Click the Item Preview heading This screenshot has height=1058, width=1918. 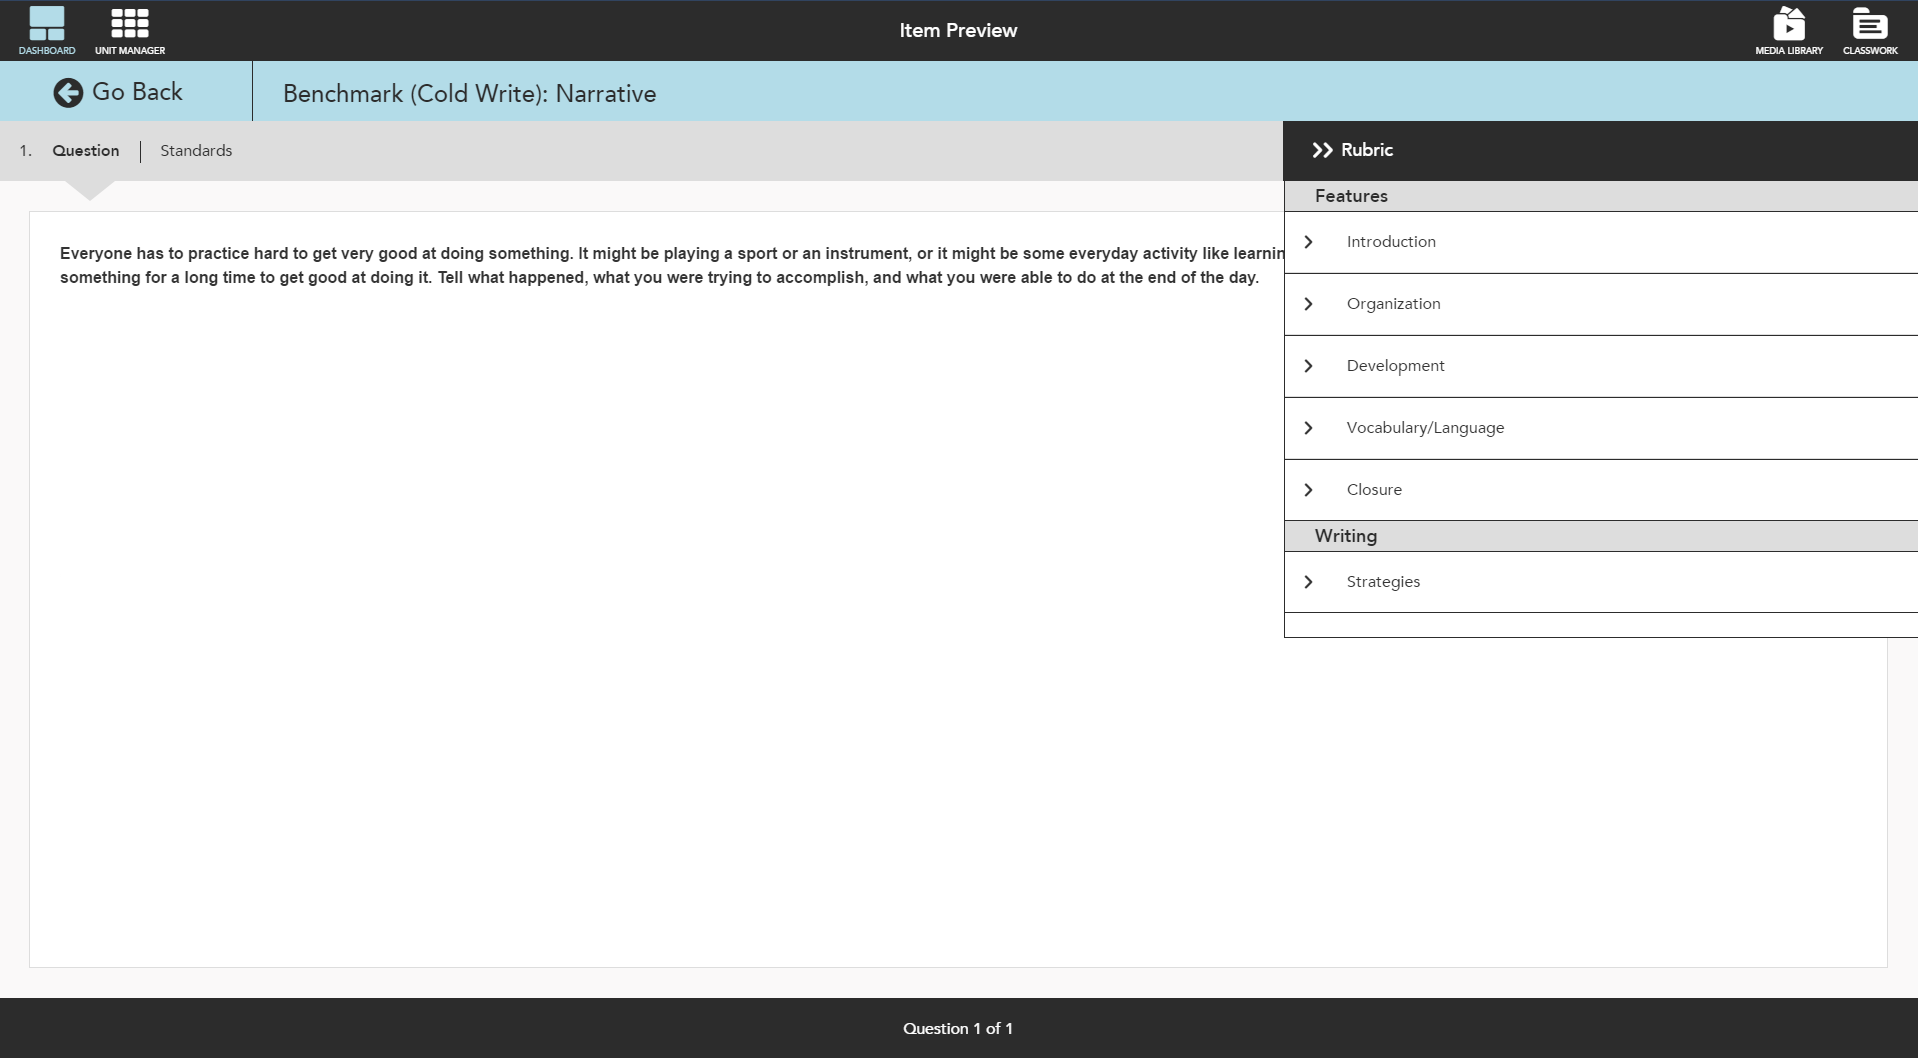(958, 30)
